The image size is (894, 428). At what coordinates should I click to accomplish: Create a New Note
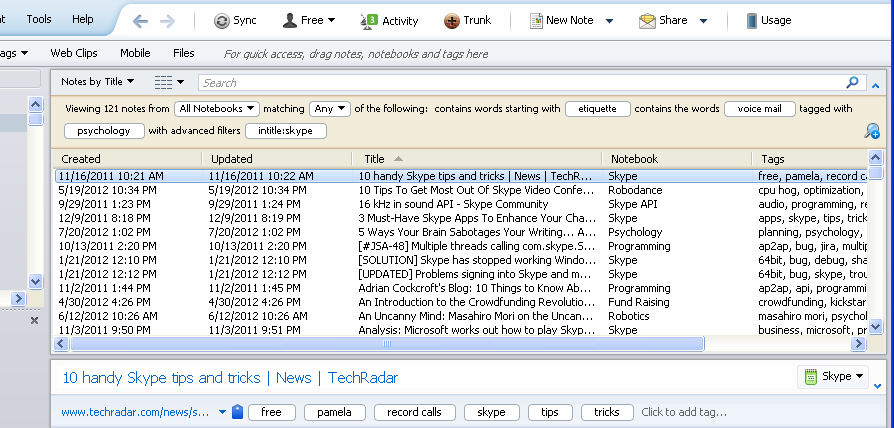click(x=562, y=21)
